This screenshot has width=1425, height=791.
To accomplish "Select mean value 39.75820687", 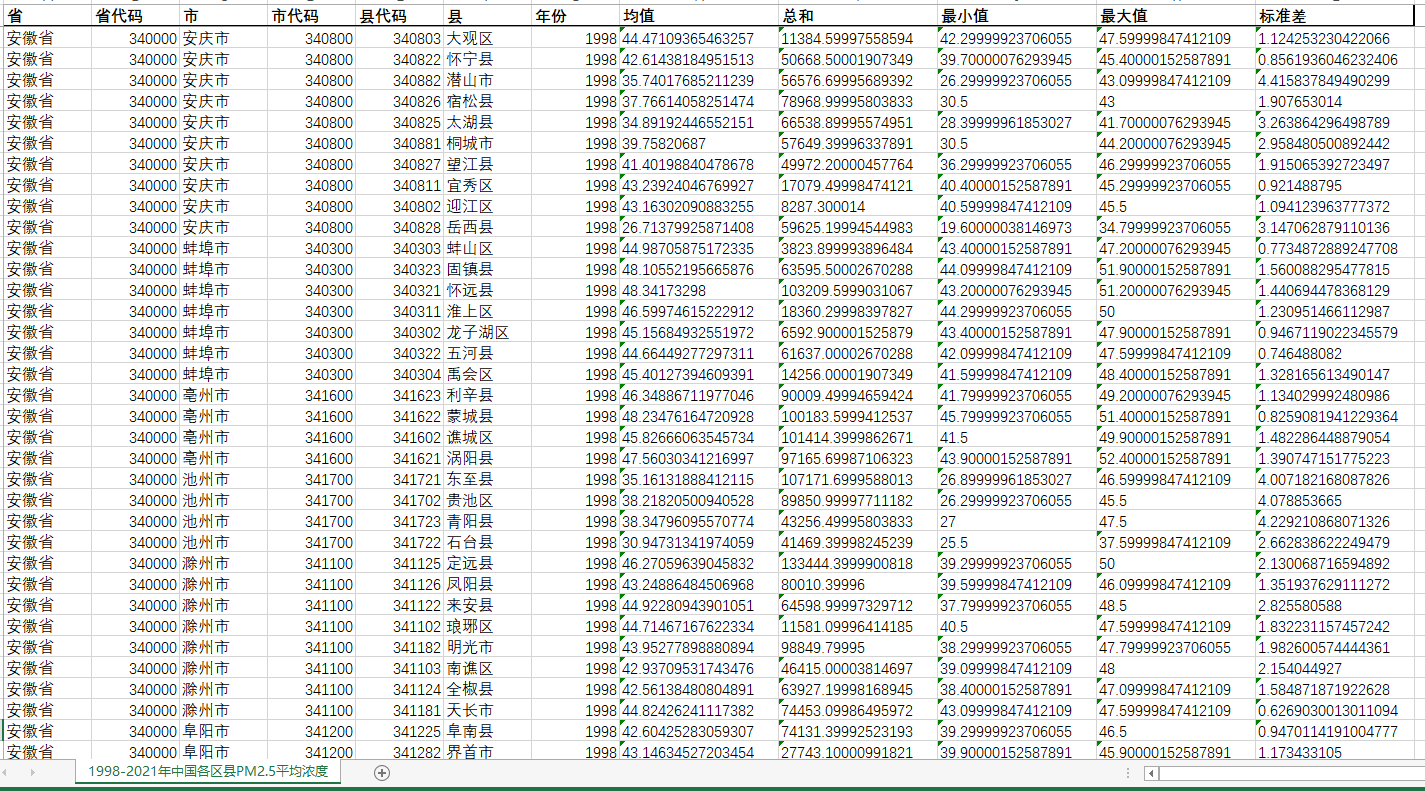I will click(699, 143).
